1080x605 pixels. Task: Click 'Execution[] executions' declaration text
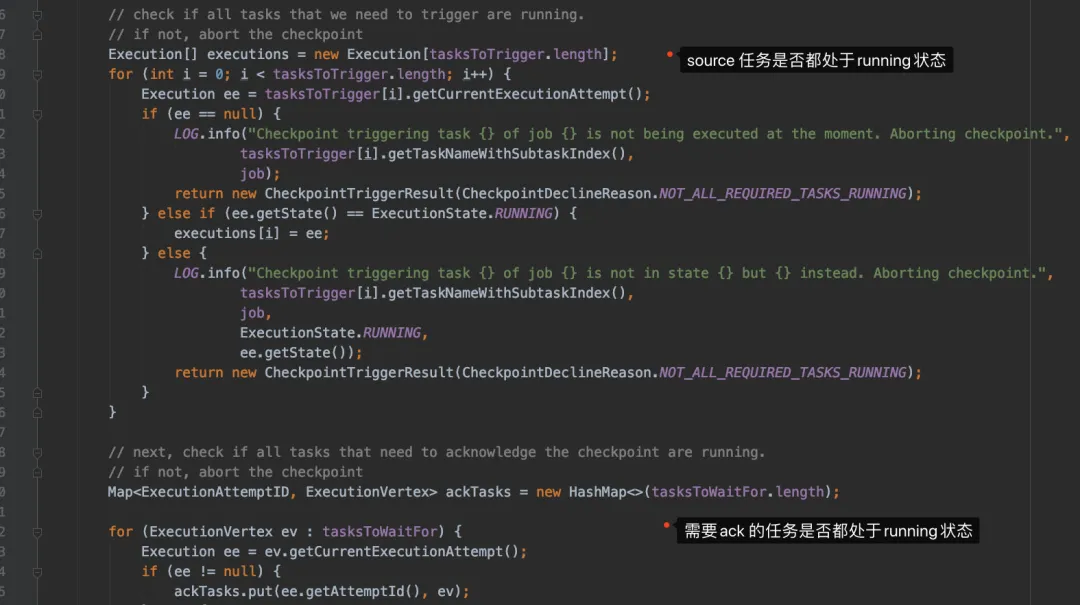point(198,54)
